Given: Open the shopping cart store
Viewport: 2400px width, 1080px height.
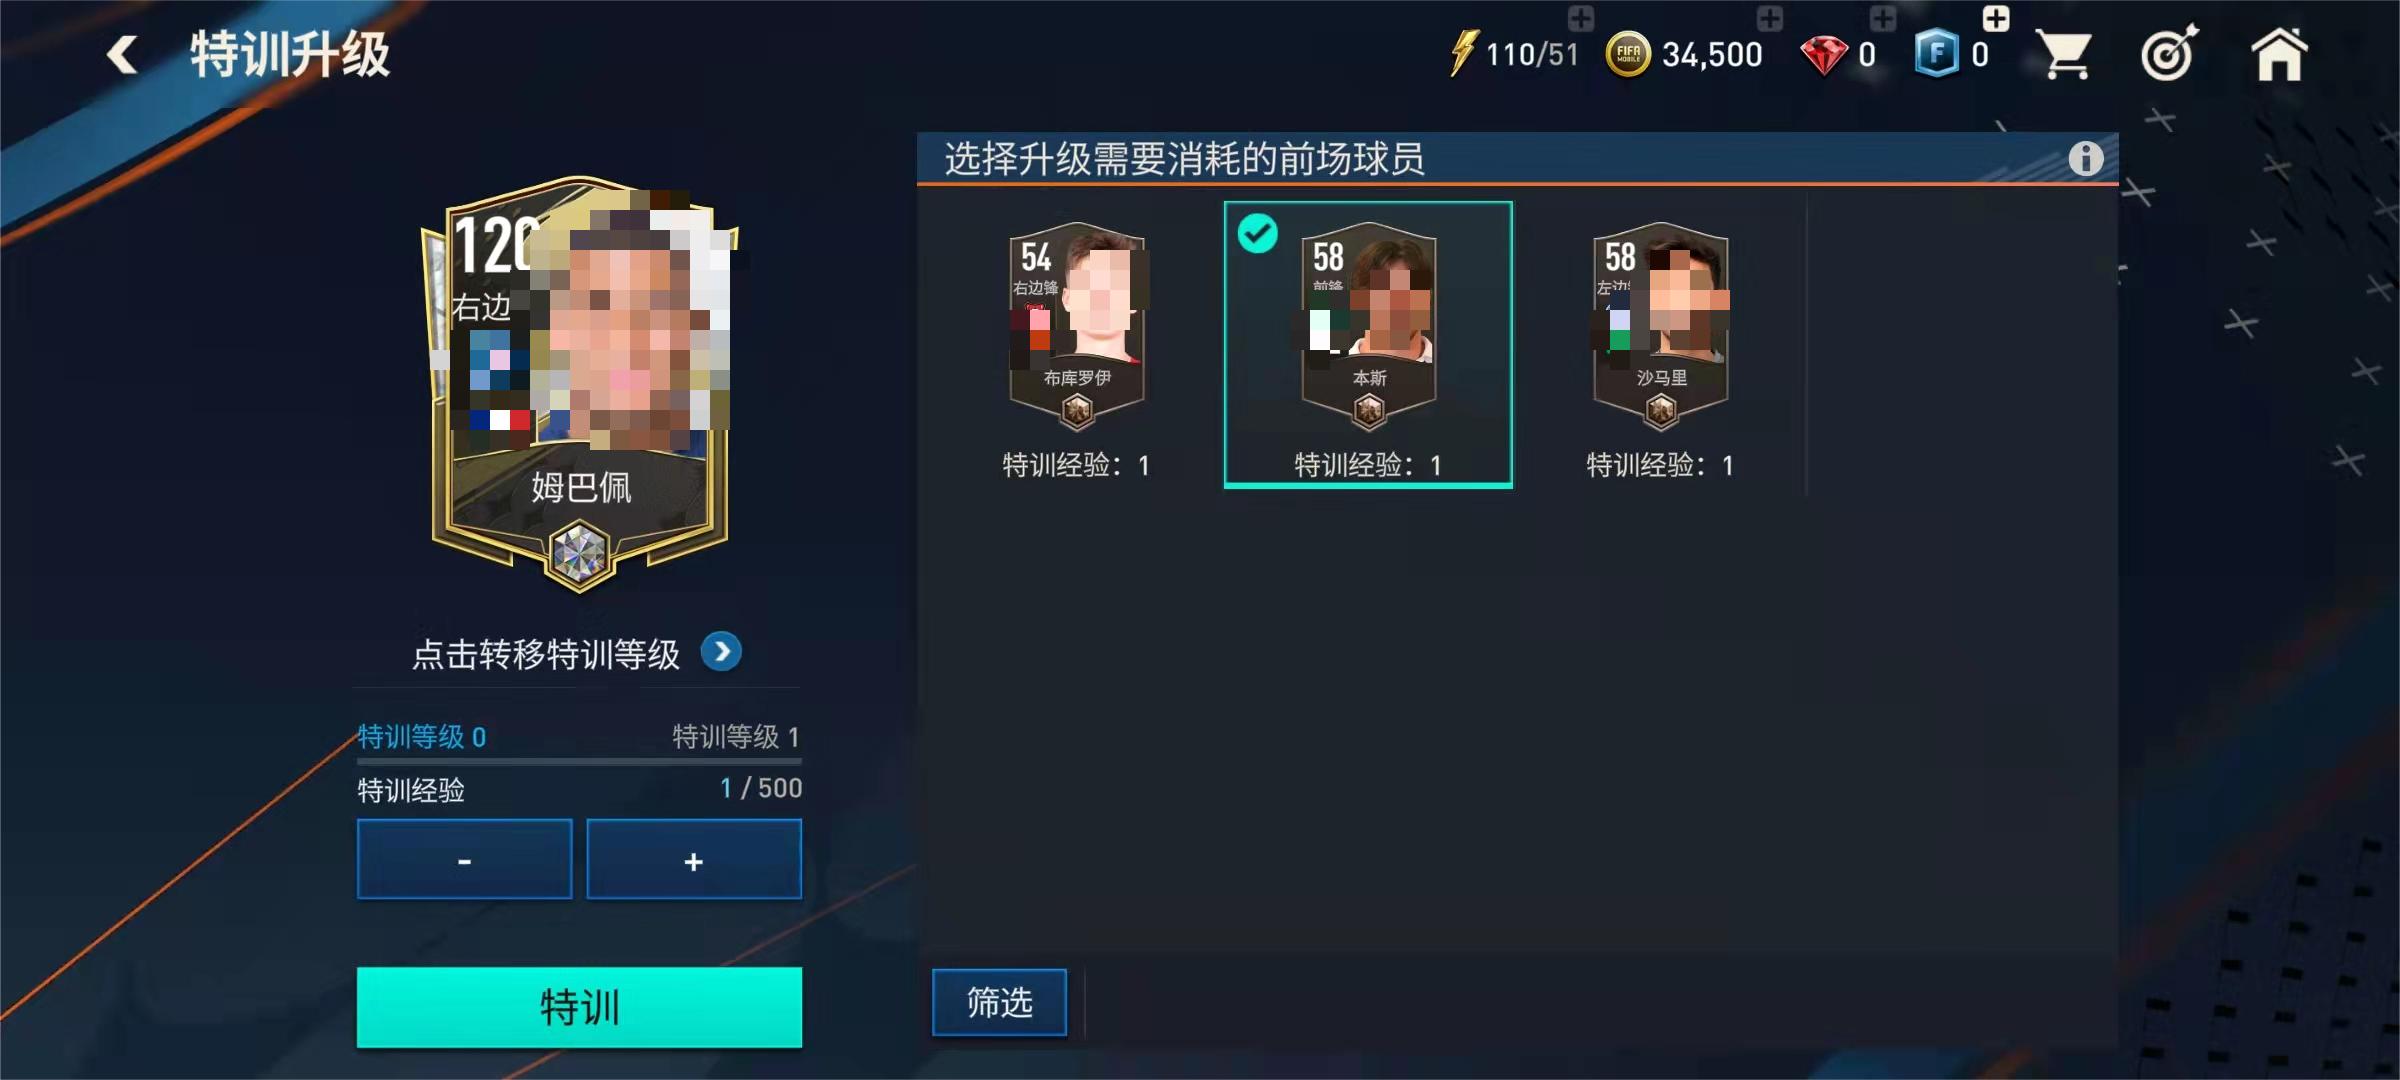Looking at the screenshot, I should click(2064, 55).
